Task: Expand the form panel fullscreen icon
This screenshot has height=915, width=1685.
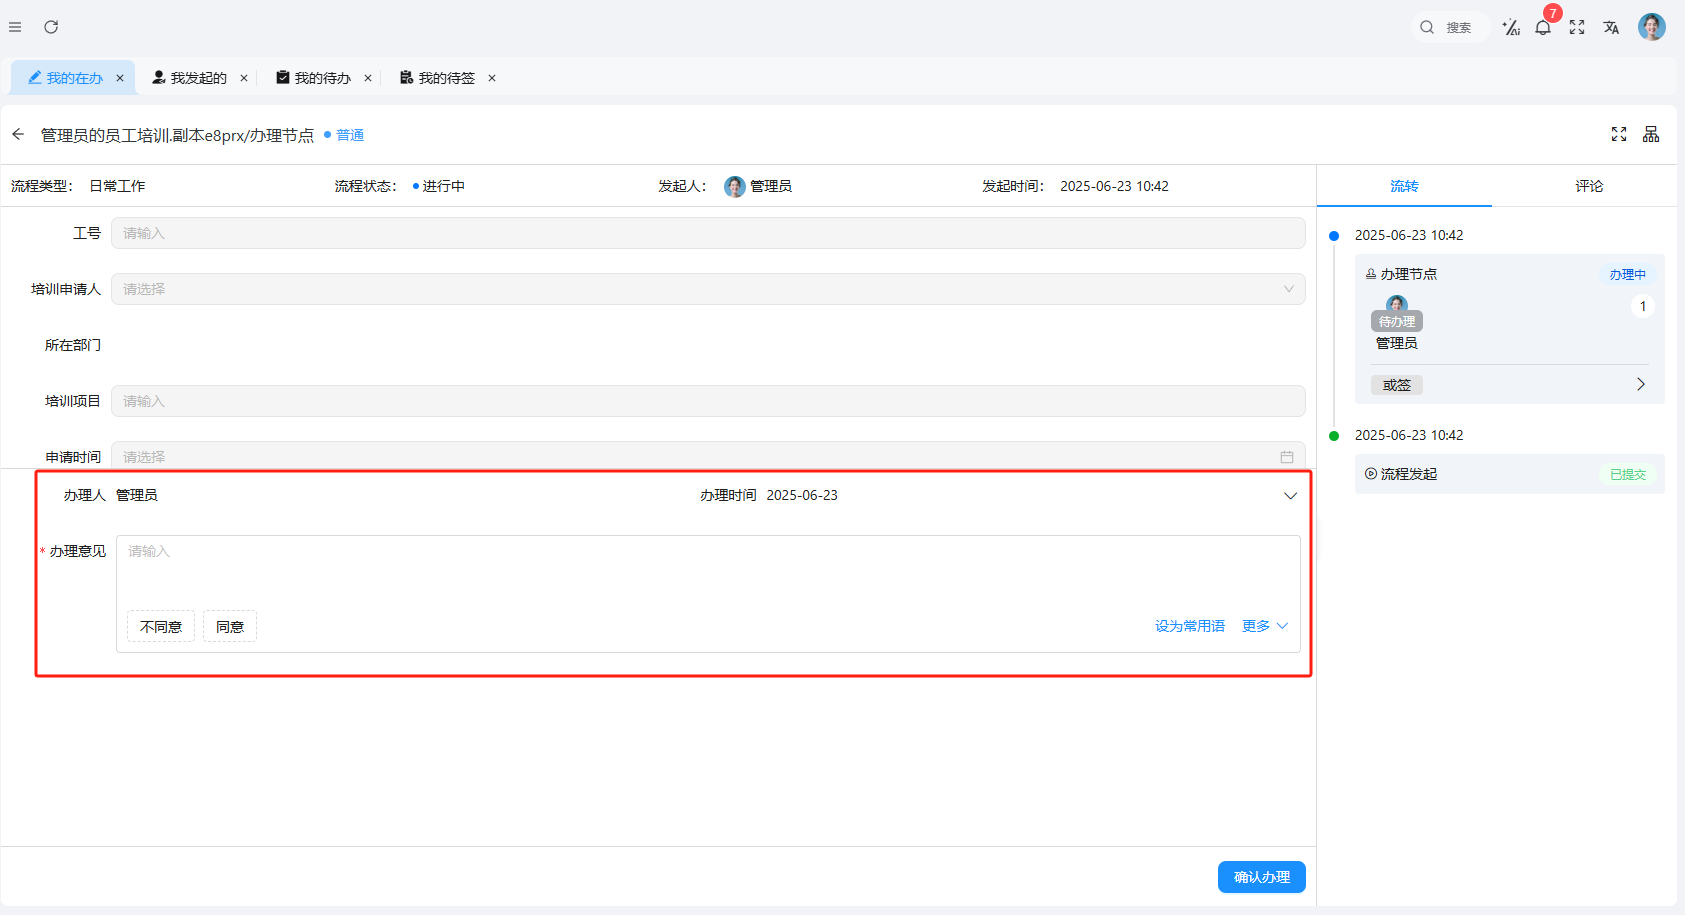Action: 1619,134
